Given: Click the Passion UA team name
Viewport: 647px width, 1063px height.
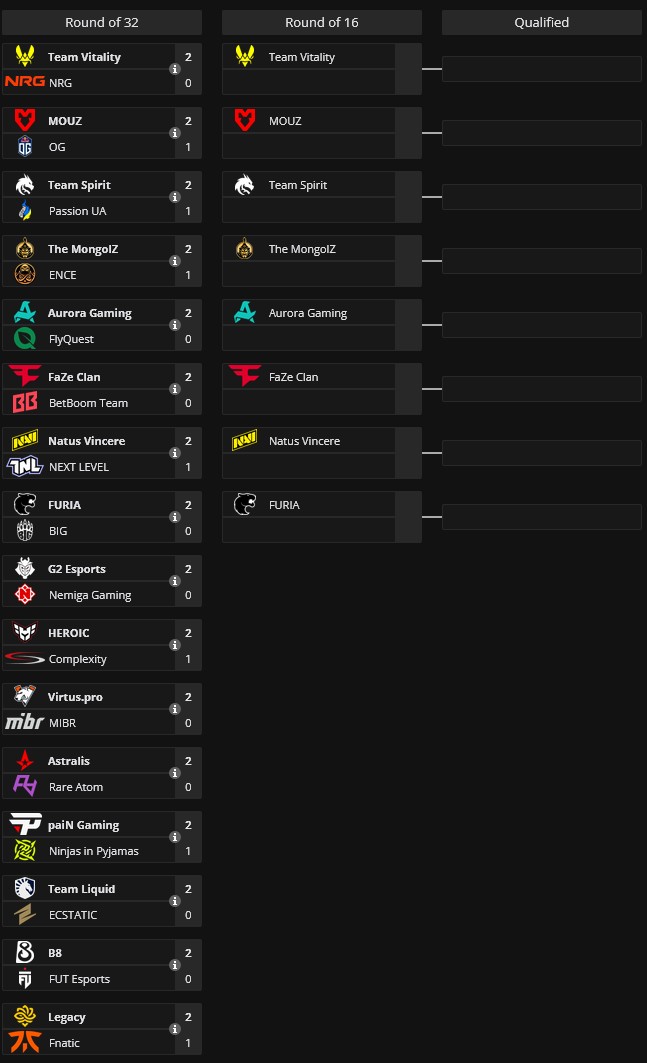Looking at the screenshot, I should tap(79, 211).
